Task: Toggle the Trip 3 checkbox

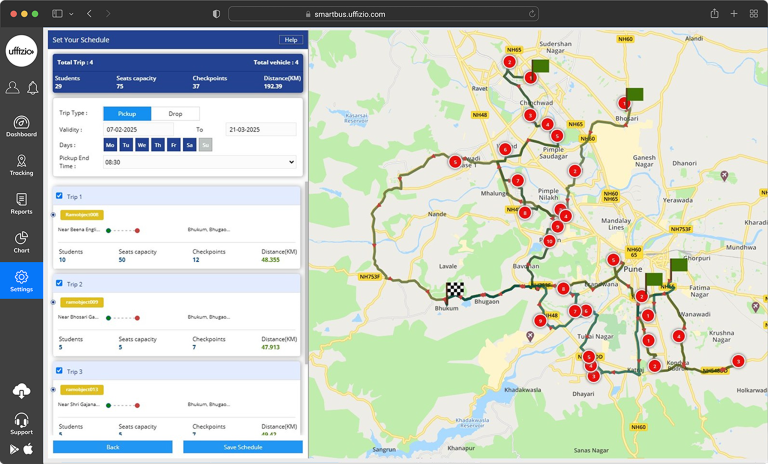Action: click(x=59, y=370)
